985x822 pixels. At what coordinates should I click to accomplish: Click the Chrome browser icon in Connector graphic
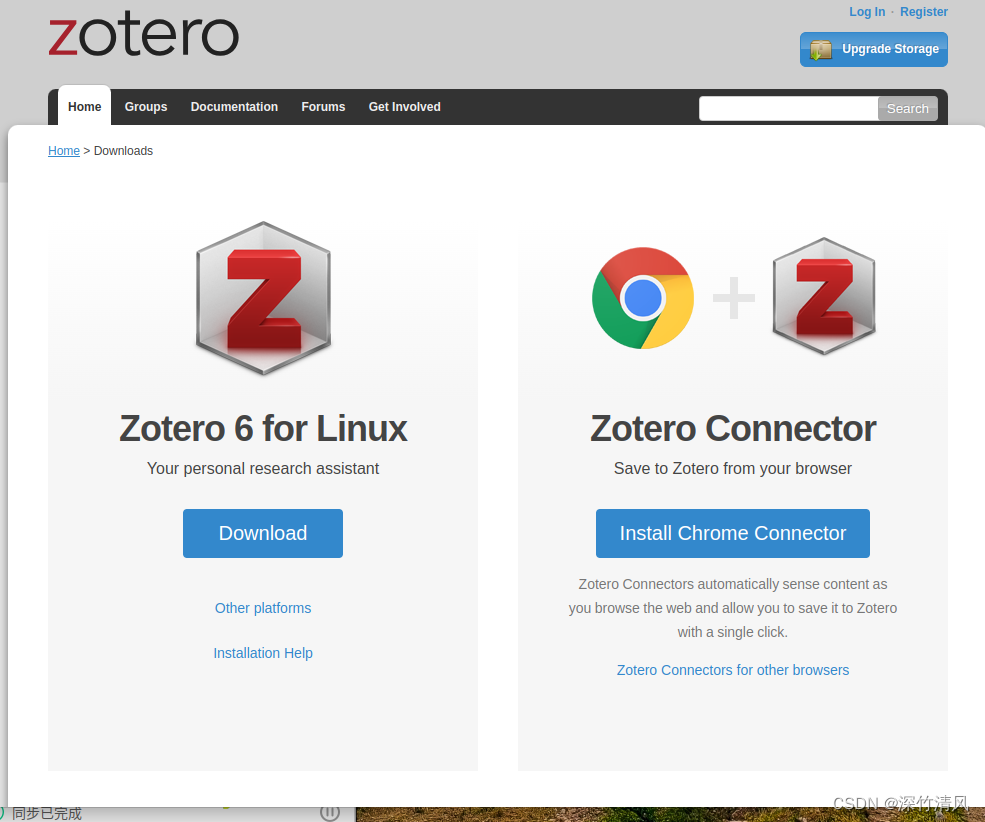[x=643, y=297]
